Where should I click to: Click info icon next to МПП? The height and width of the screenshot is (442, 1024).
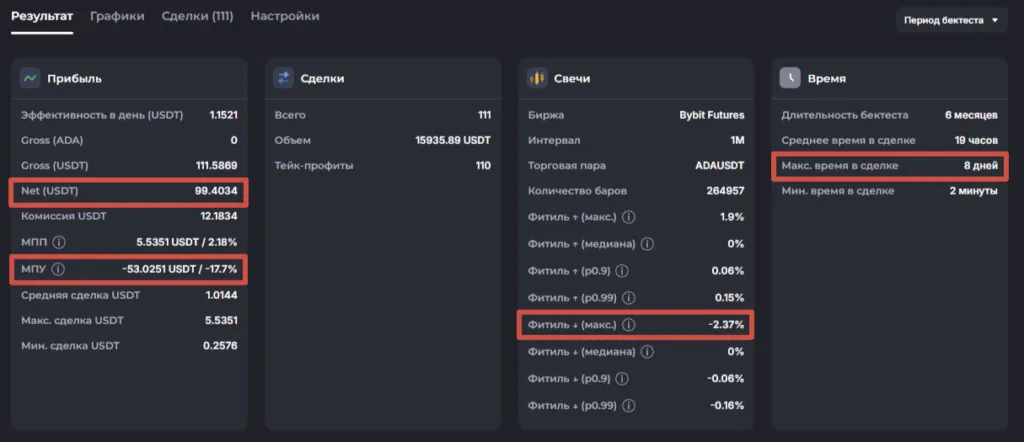59,242
